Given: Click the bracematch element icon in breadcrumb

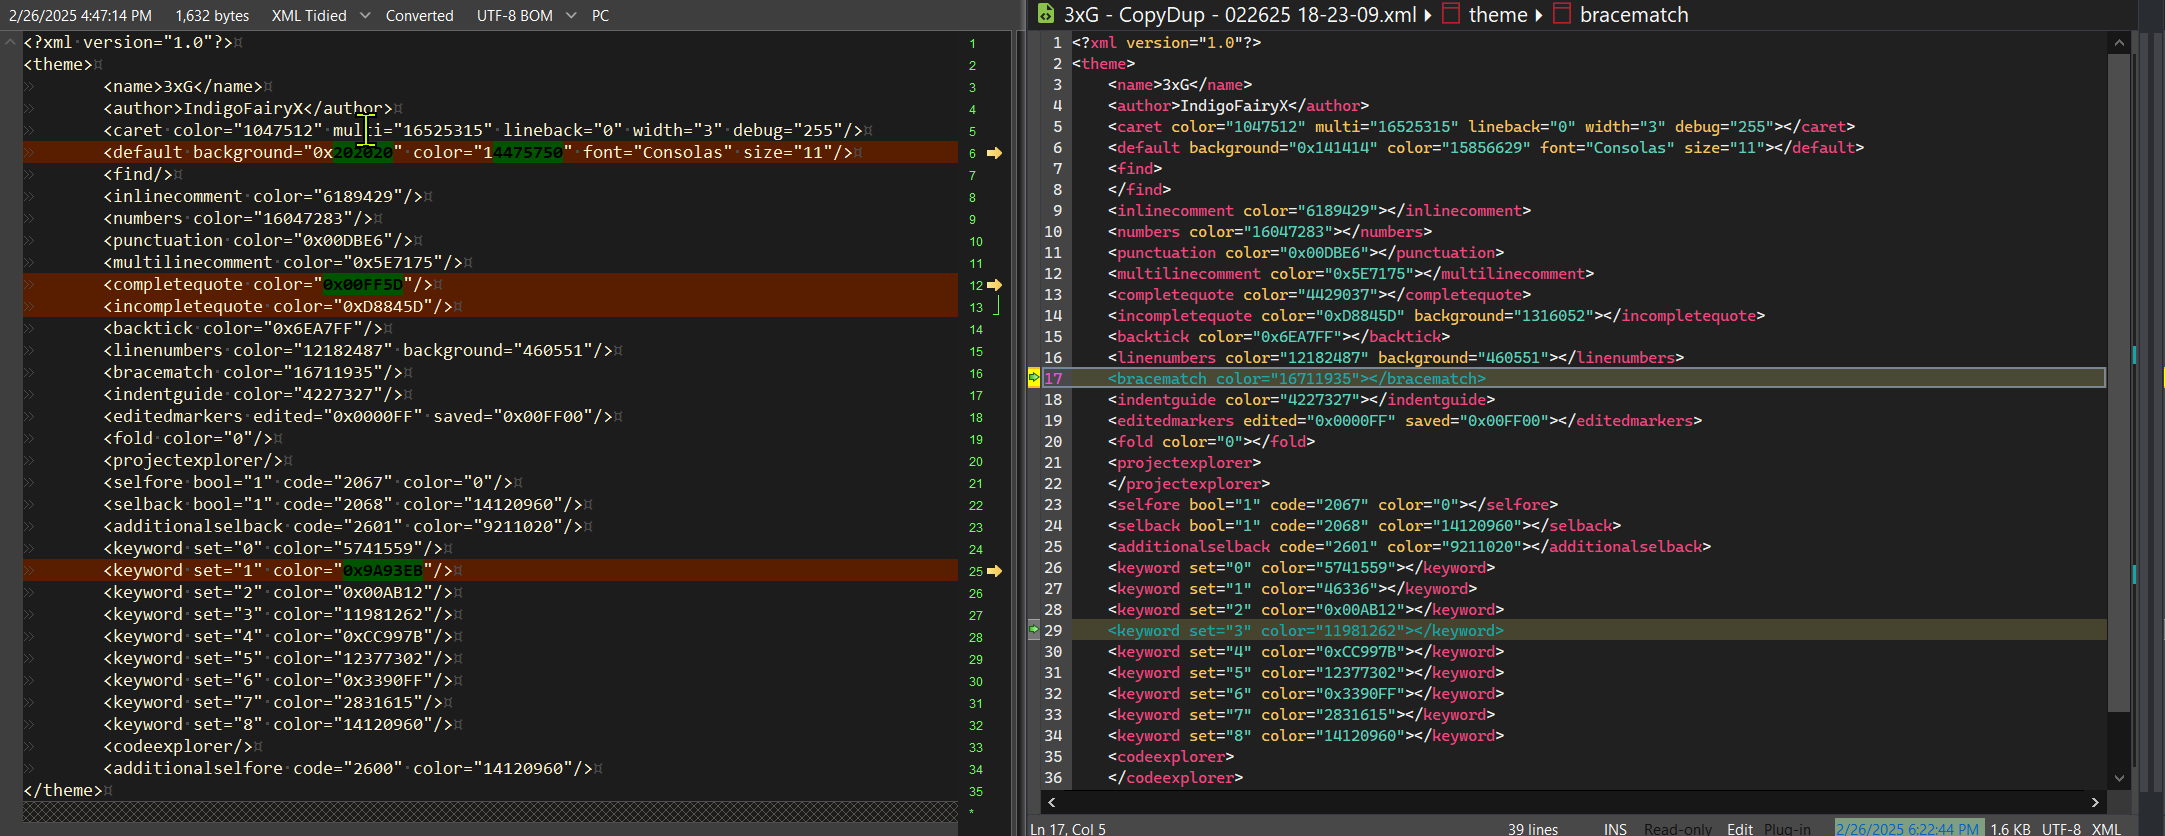Looking at the screenshot, I should 1562,14.
